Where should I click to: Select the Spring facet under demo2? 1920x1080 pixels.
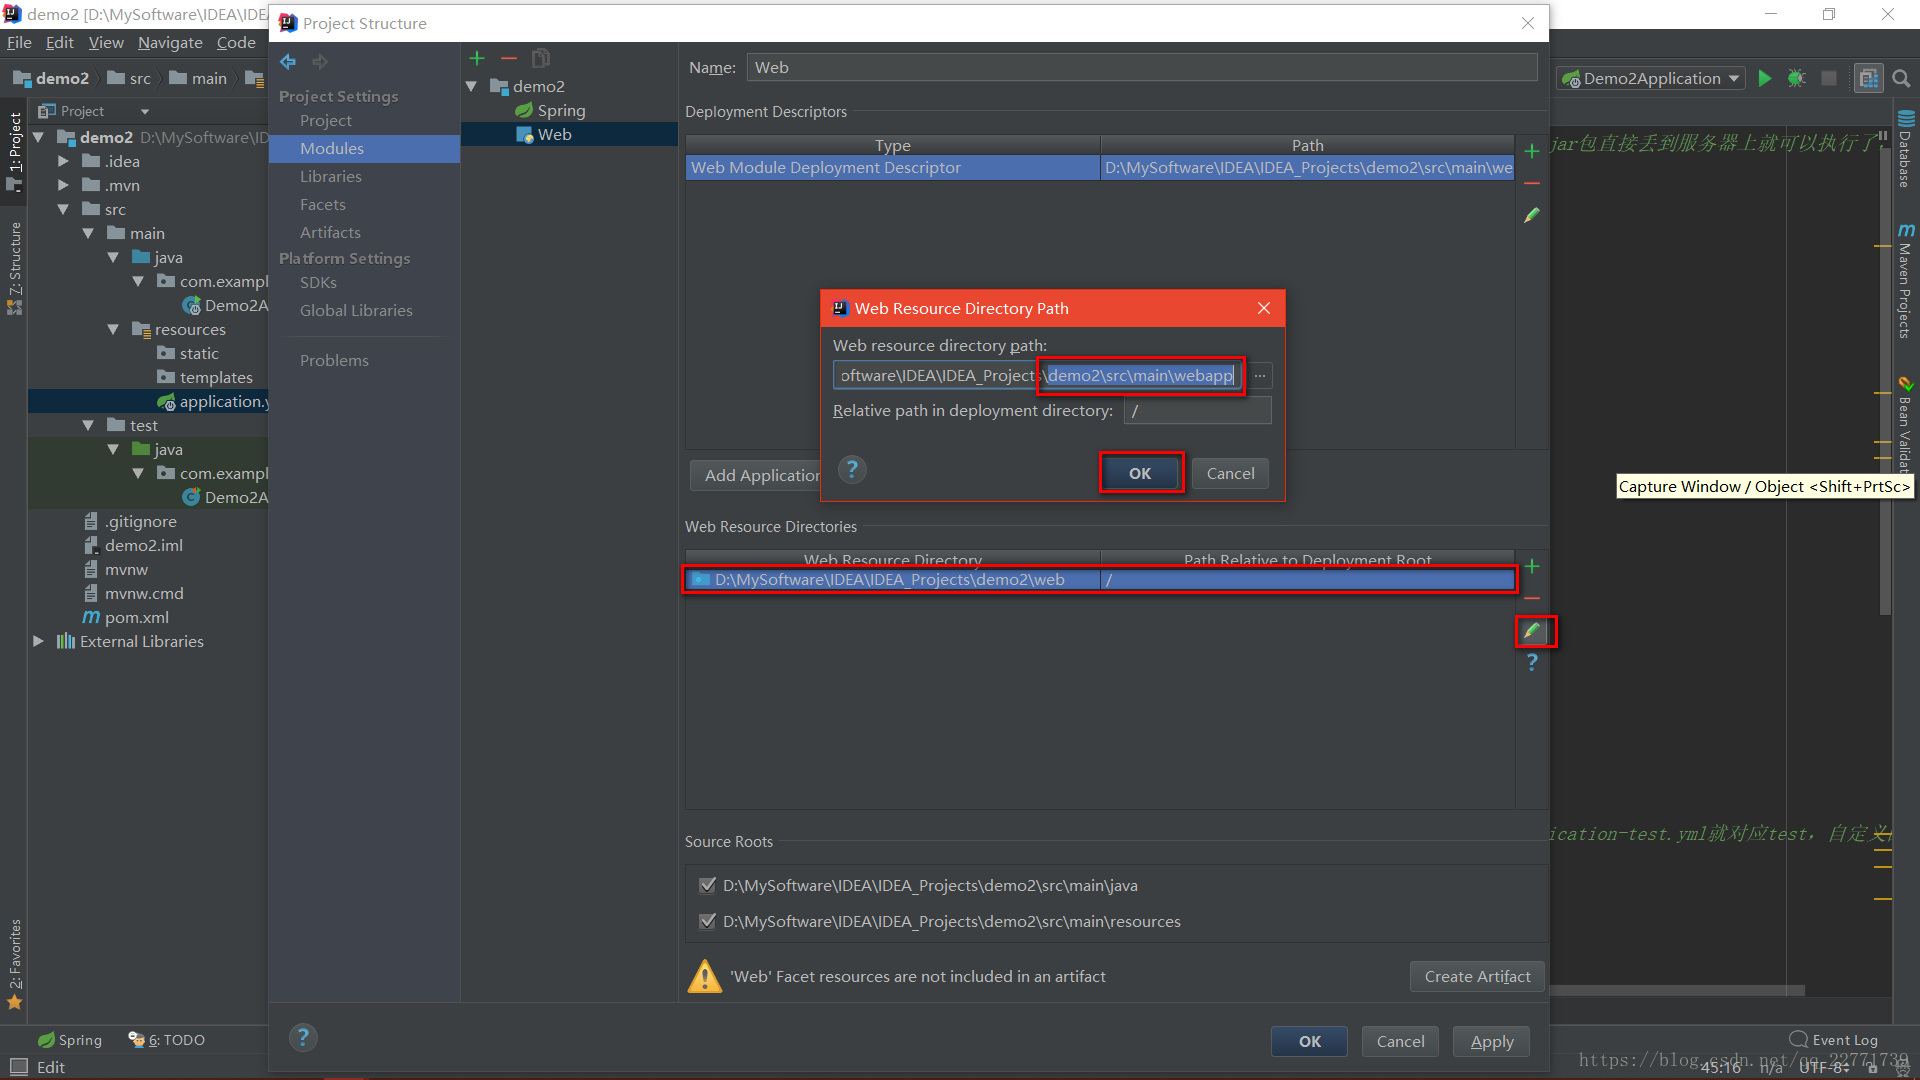(x=561, y=110)
